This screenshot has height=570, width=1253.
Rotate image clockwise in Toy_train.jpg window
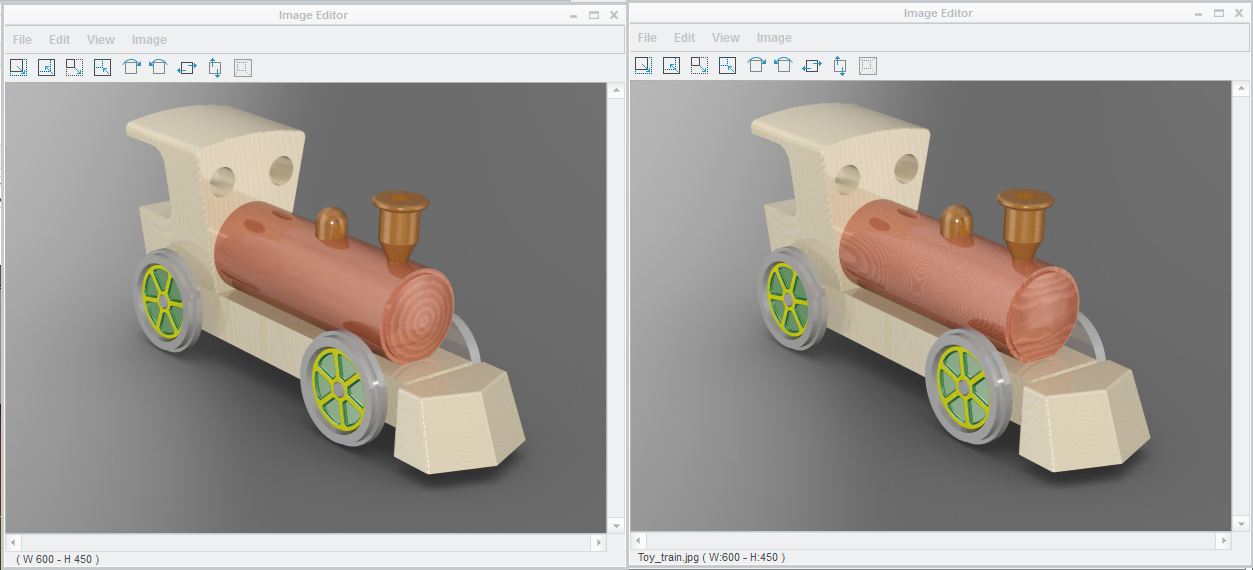tap(756, 65)
